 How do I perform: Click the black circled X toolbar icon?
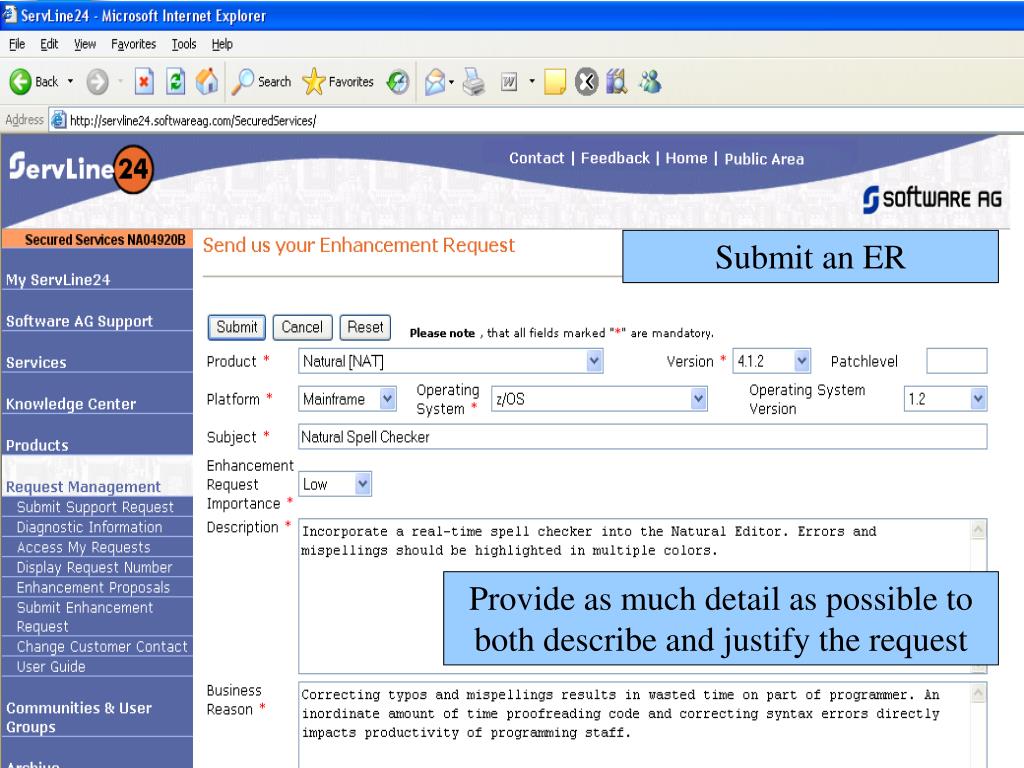586,82
